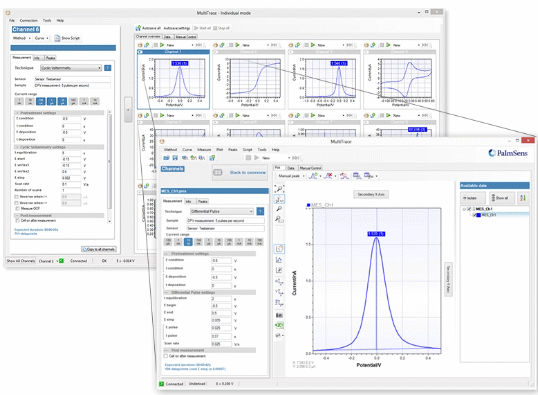Click the save disk icon in front window toolbar

click(175, 158)
